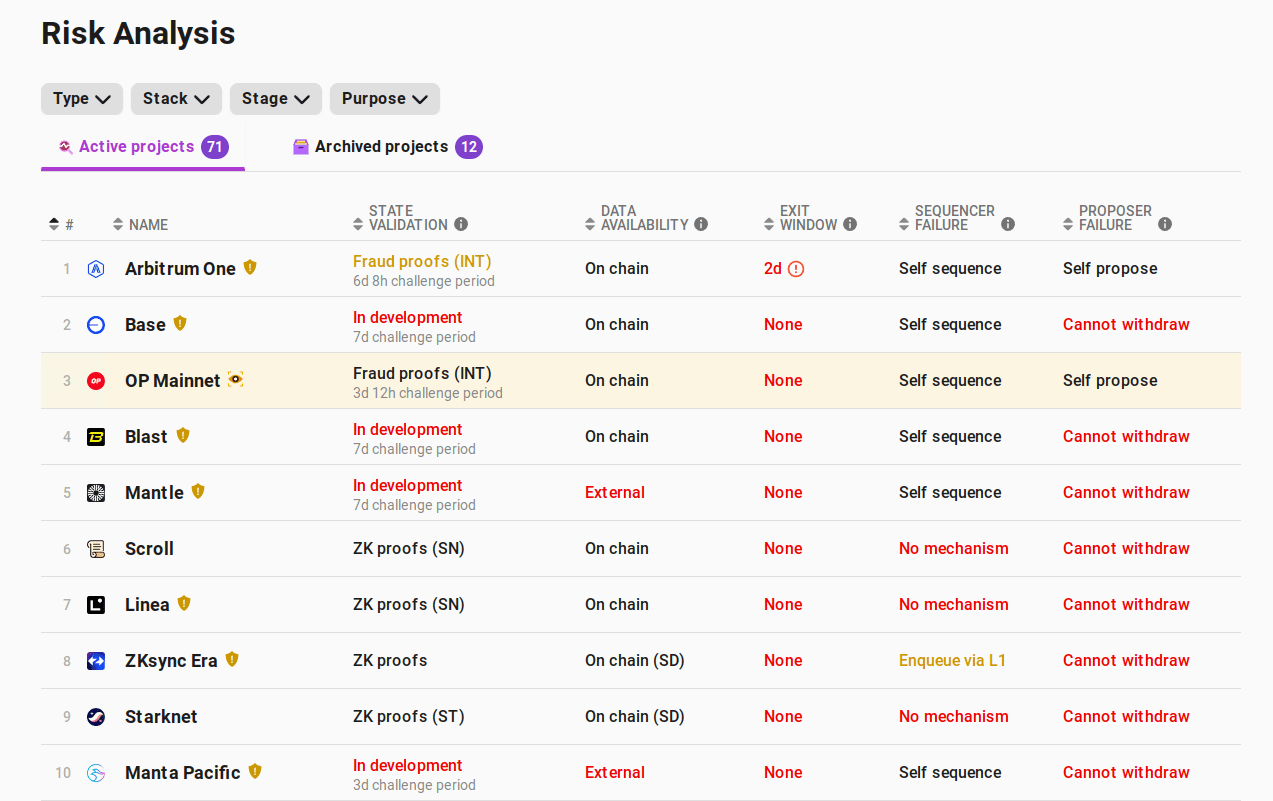Sort table by the Name column
Screen dimensions: 1273x801
[140, 225]
